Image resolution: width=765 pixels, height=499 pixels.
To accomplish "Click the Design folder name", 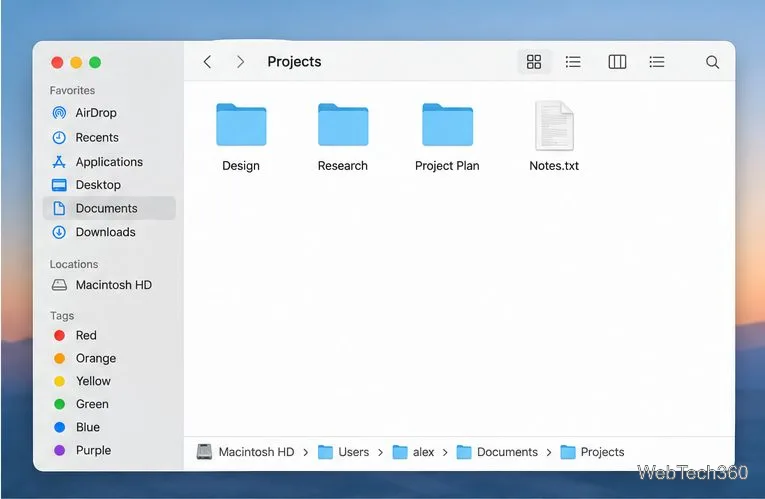I will (x=241, y=166).
